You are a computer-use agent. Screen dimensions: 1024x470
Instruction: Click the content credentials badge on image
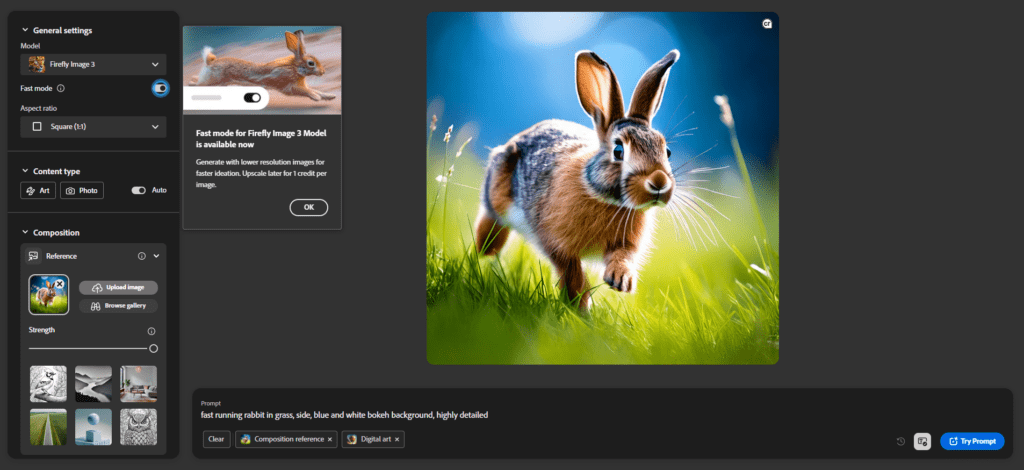pyautogui.click(x=766, y=24)
